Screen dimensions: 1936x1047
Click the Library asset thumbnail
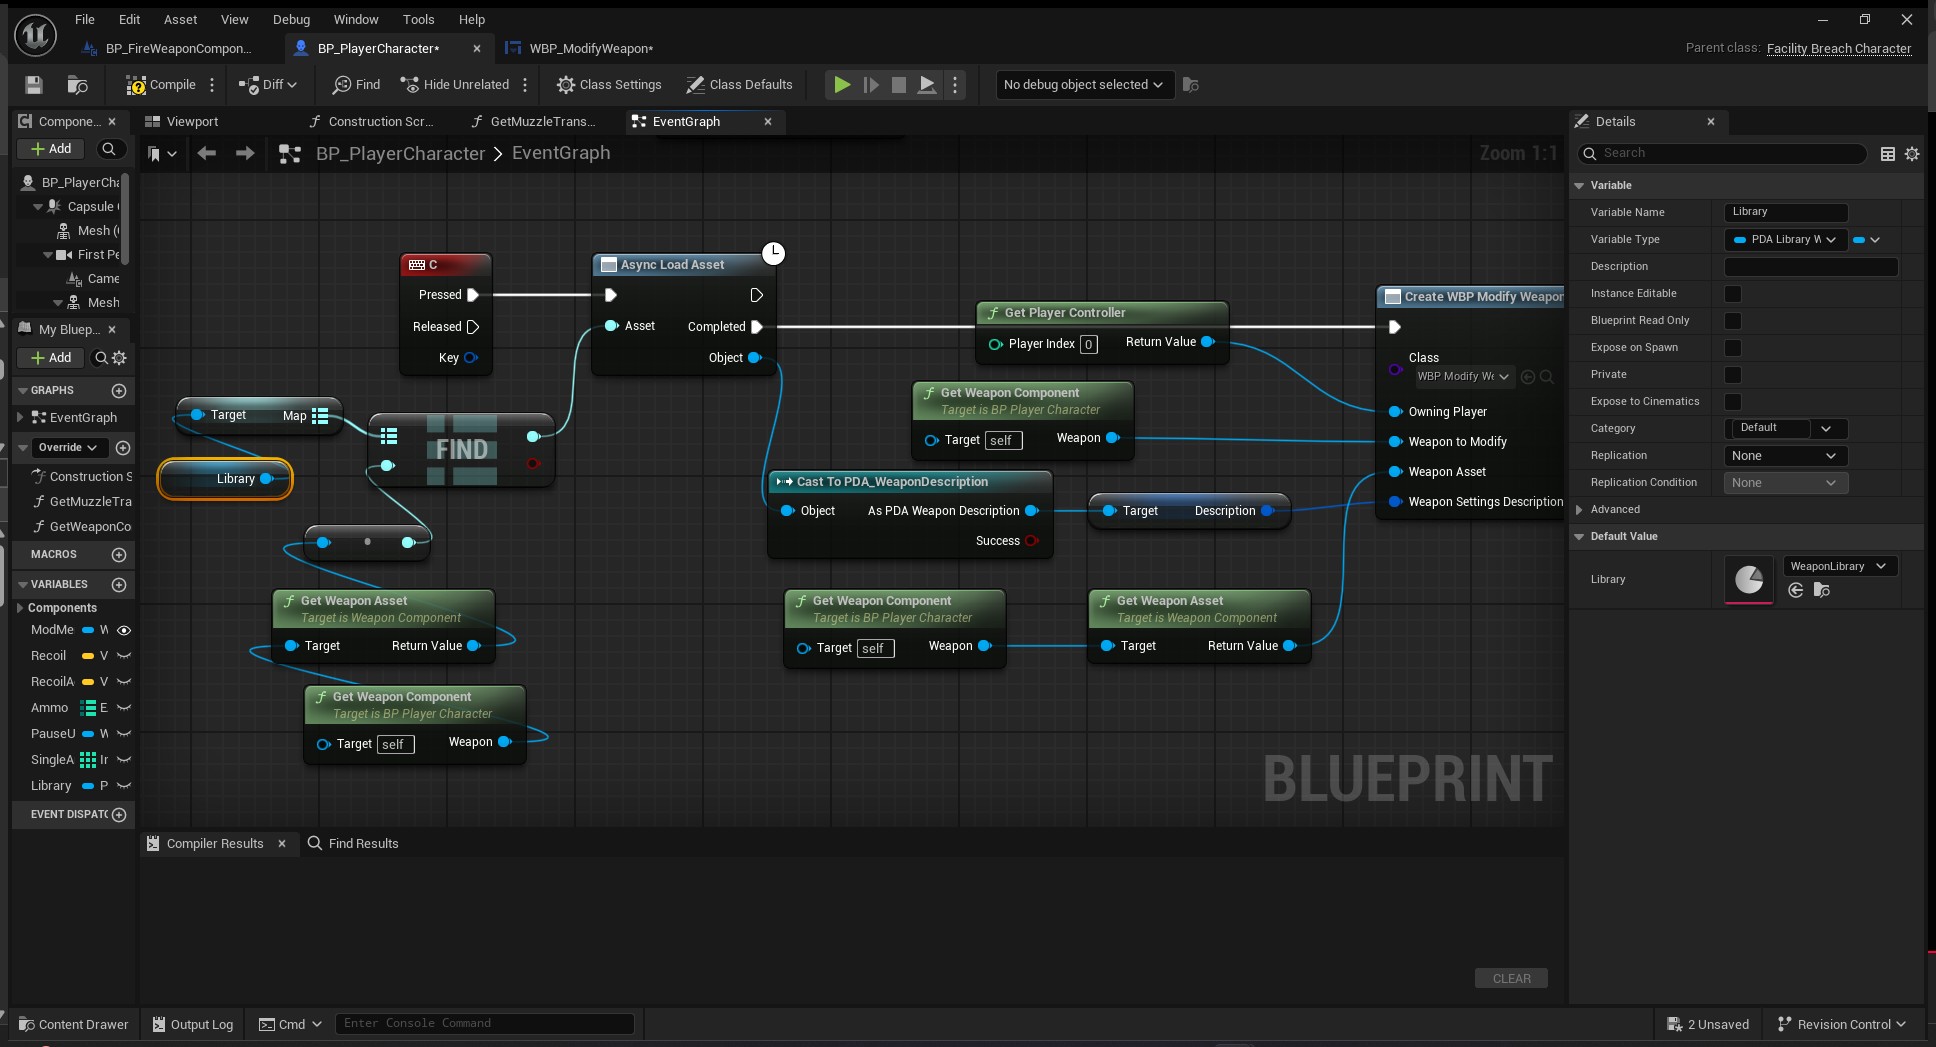(1749, 580)
